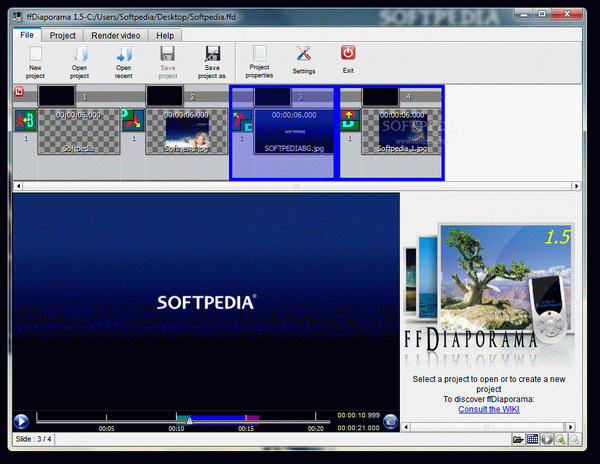
Task: Click the red Exit power icon
Action: tap(348, 53)
